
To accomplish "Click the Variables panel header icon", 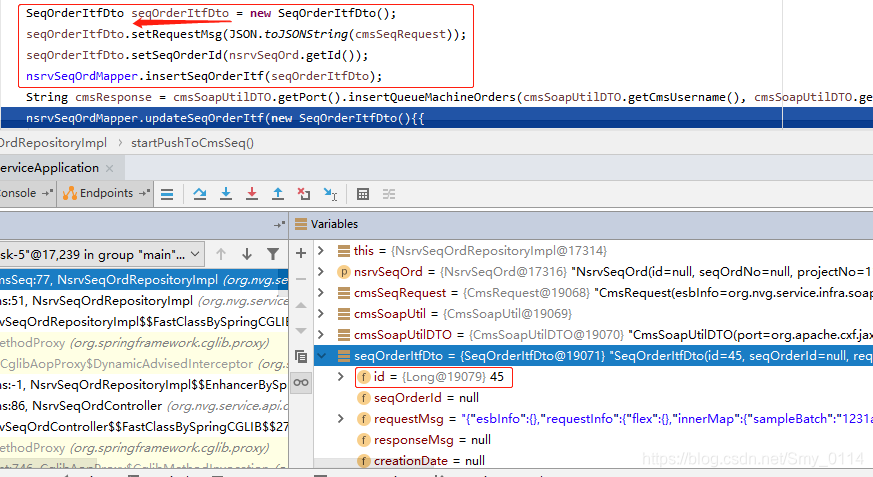I will click(301, 224).
